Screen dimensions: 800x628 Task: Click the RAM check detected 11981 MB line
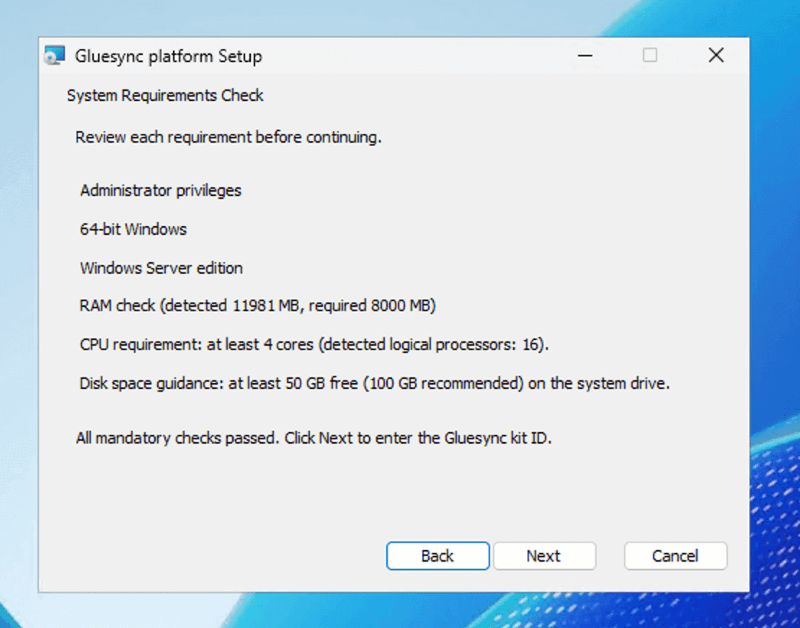[258, 306]
